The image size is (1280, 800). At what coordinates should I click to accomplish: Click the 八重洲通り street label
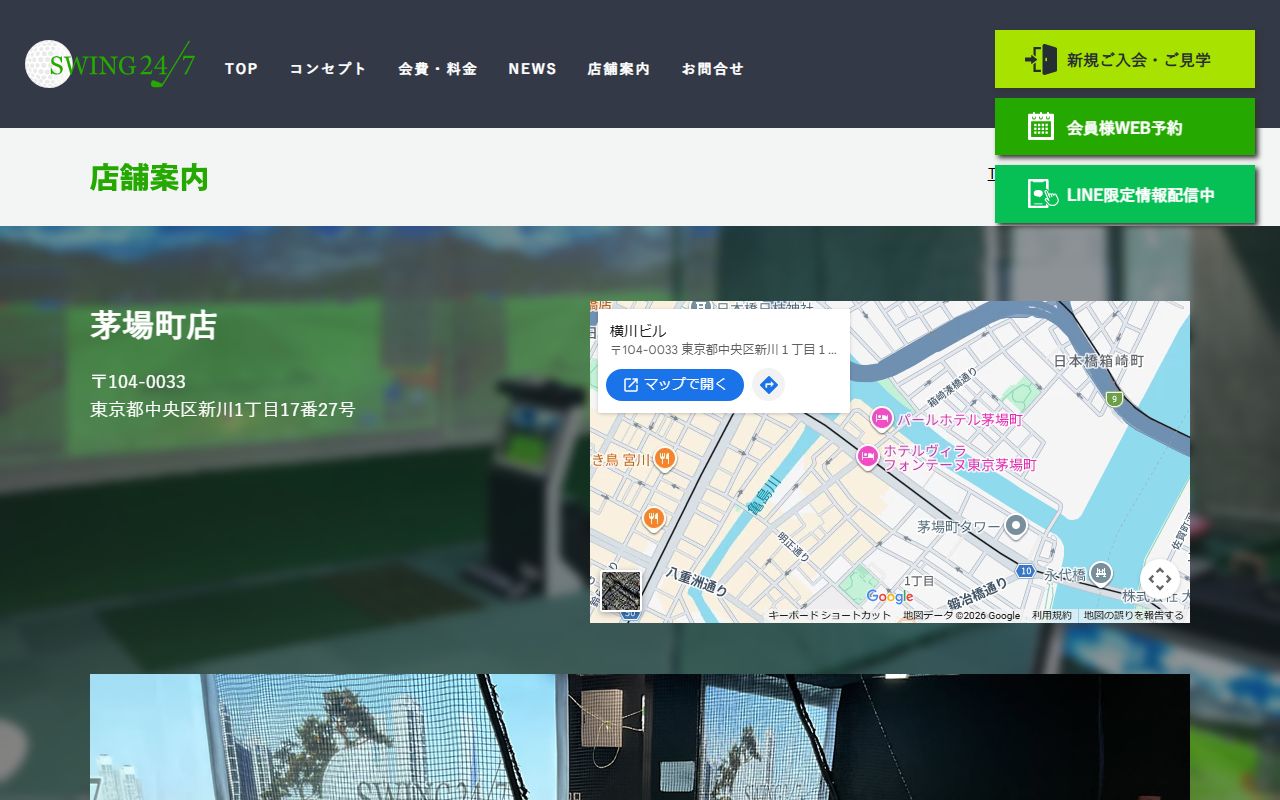697,582
